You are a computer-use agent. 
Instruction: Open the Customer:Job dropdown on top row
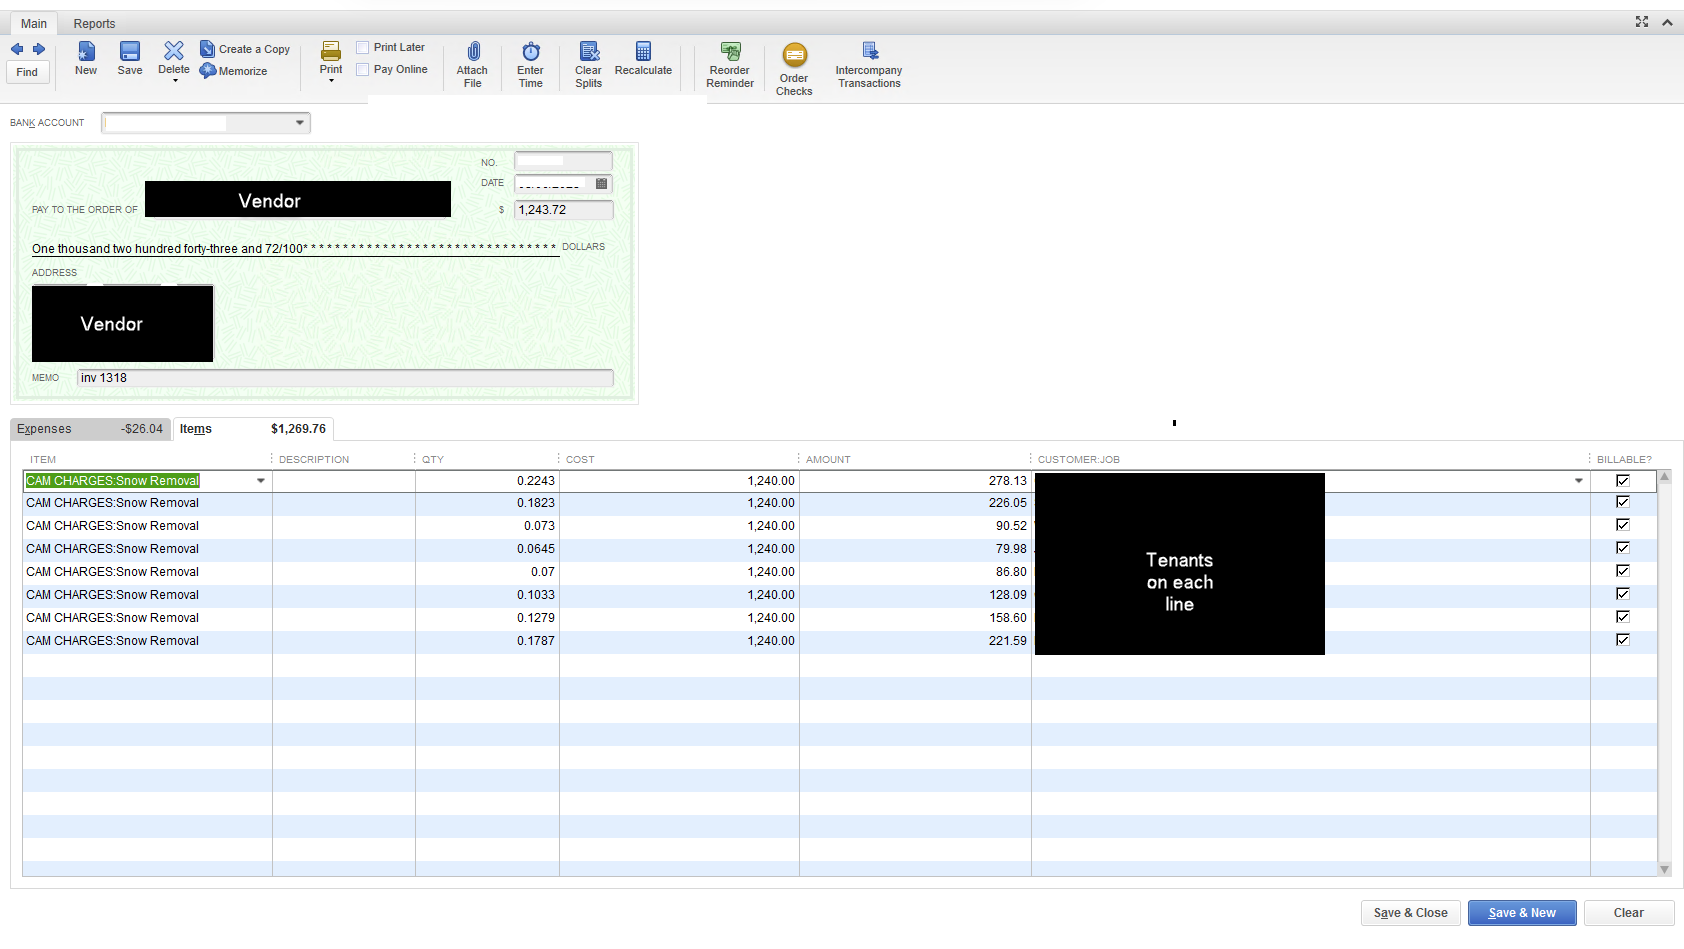(x=1578, y=480)
